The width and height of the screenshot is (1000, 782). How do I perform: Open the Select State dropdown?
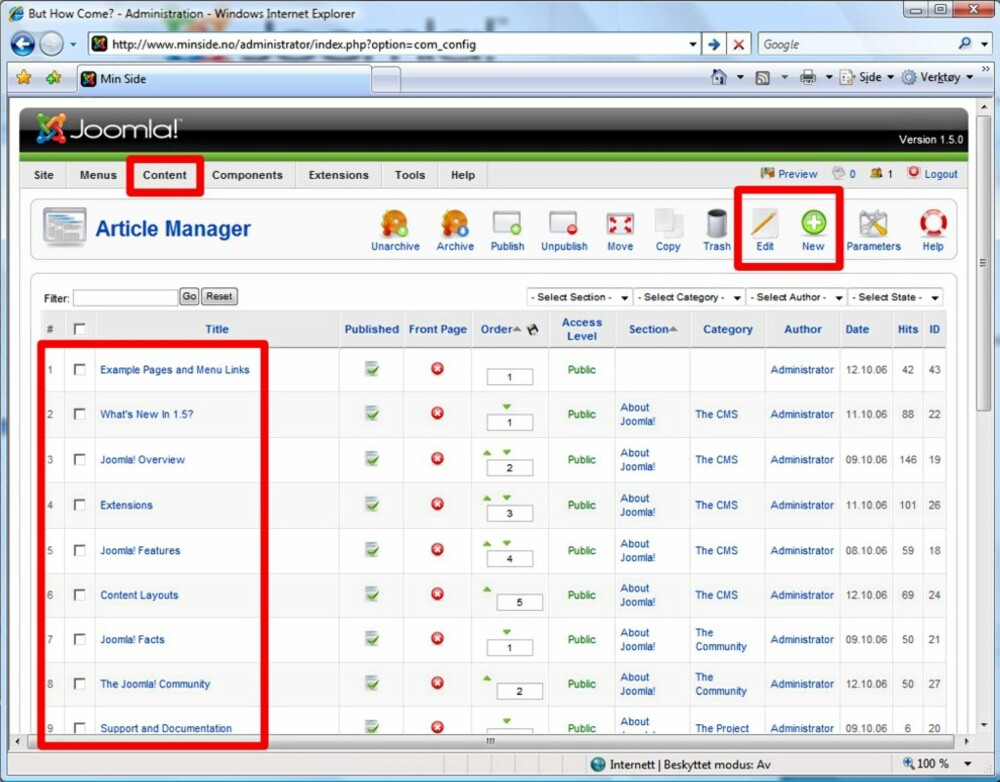pos(895,297)
